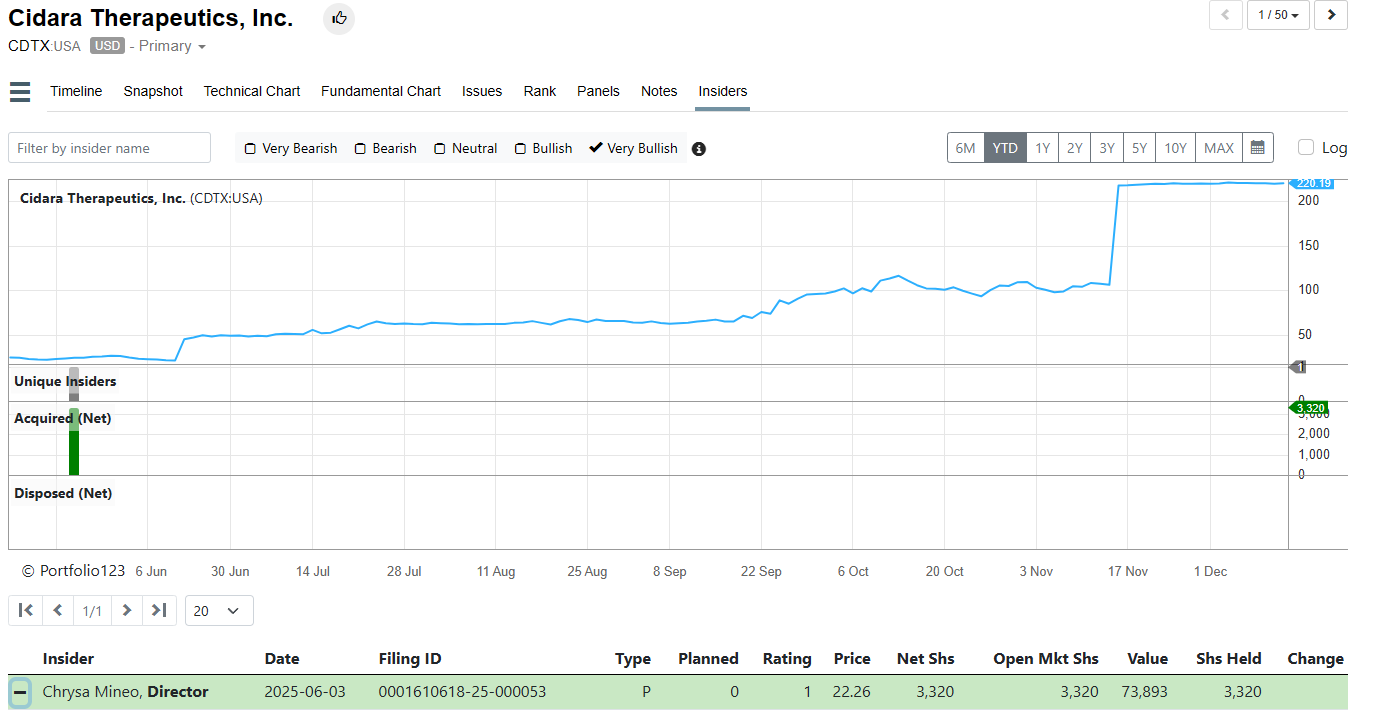Viewport: 1392px width, 713px height.
Task: Jump to last page of table
Action: click(159, 610)
